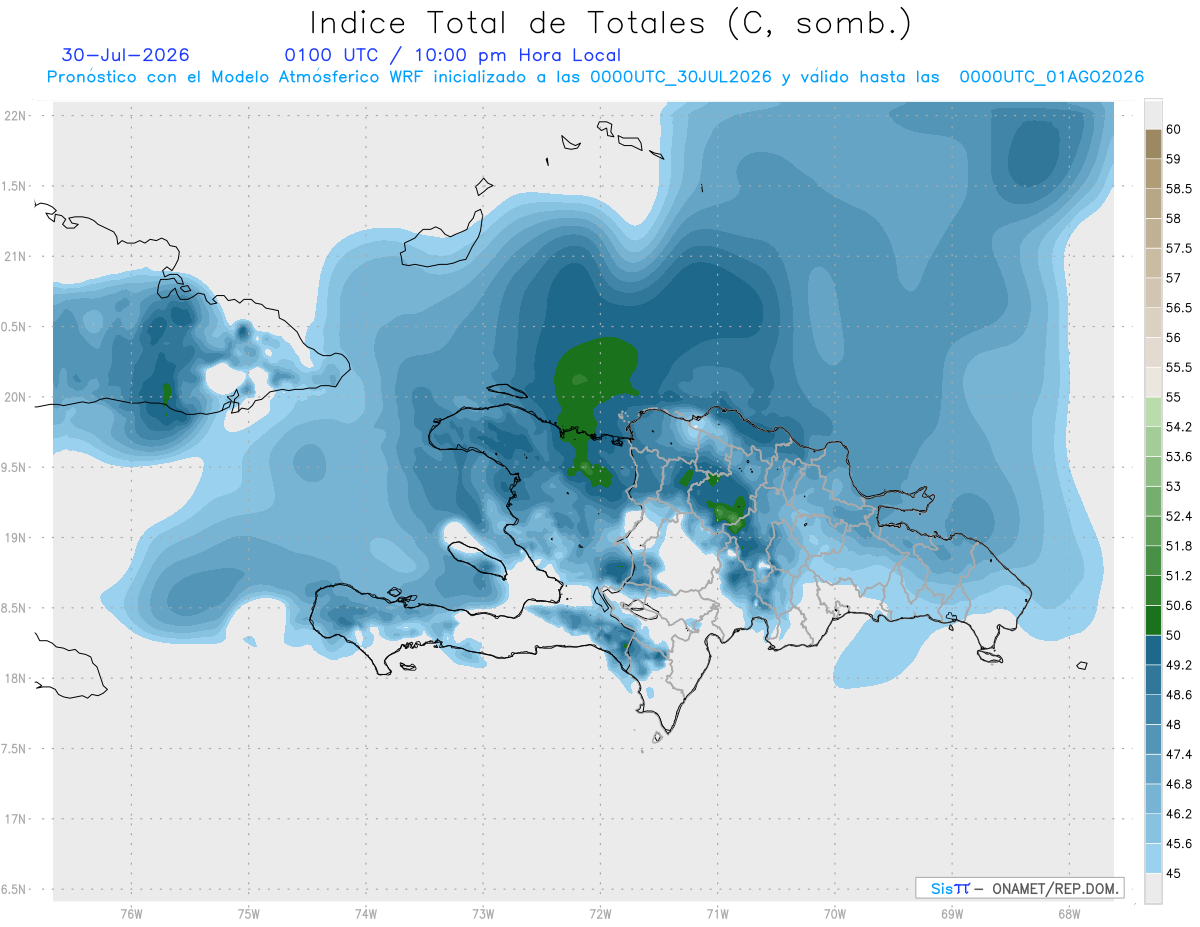Screen dimensions: 1200x927
Task: Select legend value '55'
Action: 1174,397
